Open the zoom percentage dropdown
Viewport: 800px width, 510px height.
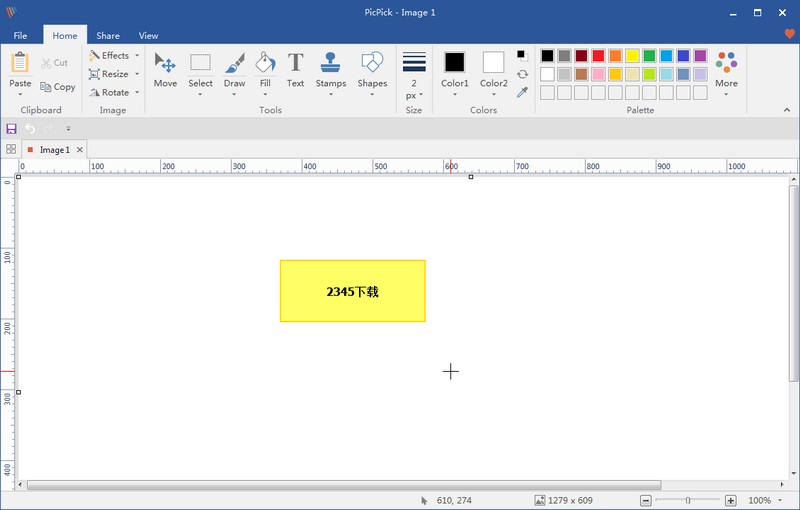click(780, 500)
